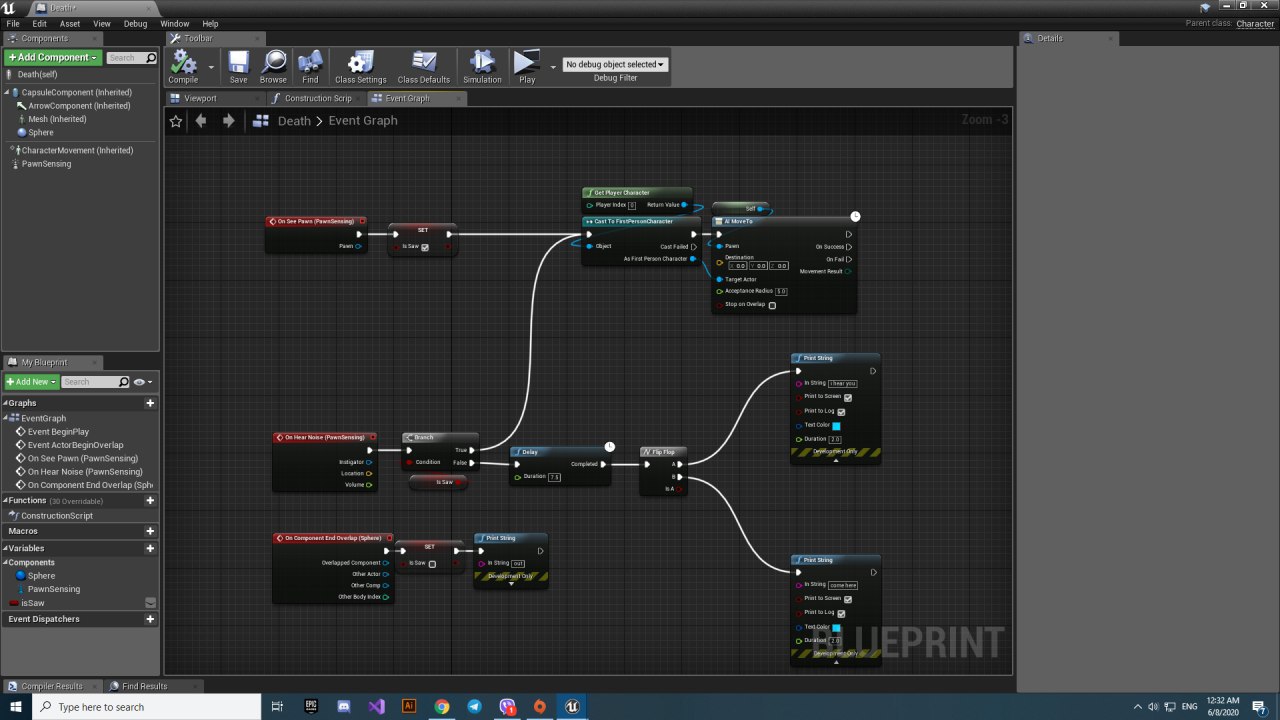Image resolution: width=1280 pixels, height=720 pixels.
Task: Collapse the Variables section
Action: point(5,548)
